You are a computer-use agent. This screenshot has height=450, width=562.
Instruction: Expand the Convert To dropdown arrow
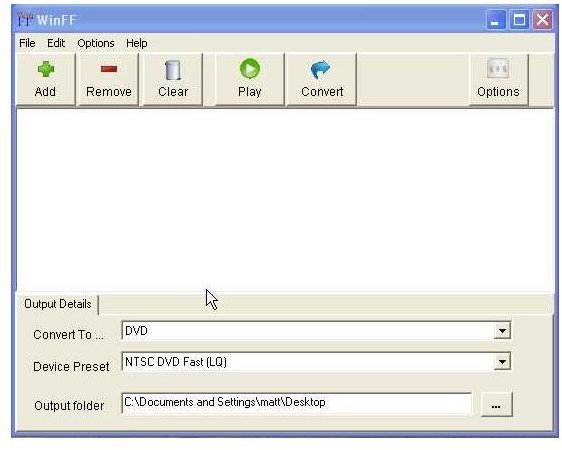point(502,331)
